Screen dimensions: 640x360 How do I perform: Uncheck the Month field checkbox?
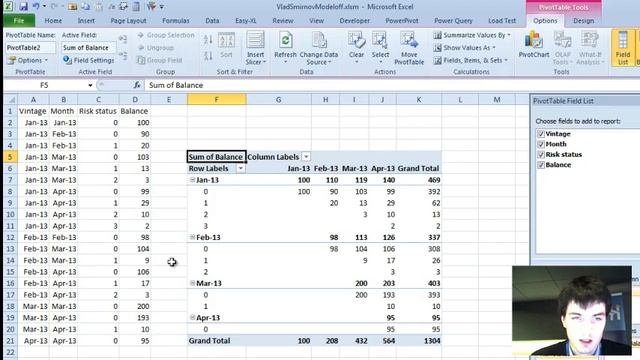pyautogui.click(x=541, y=144)
